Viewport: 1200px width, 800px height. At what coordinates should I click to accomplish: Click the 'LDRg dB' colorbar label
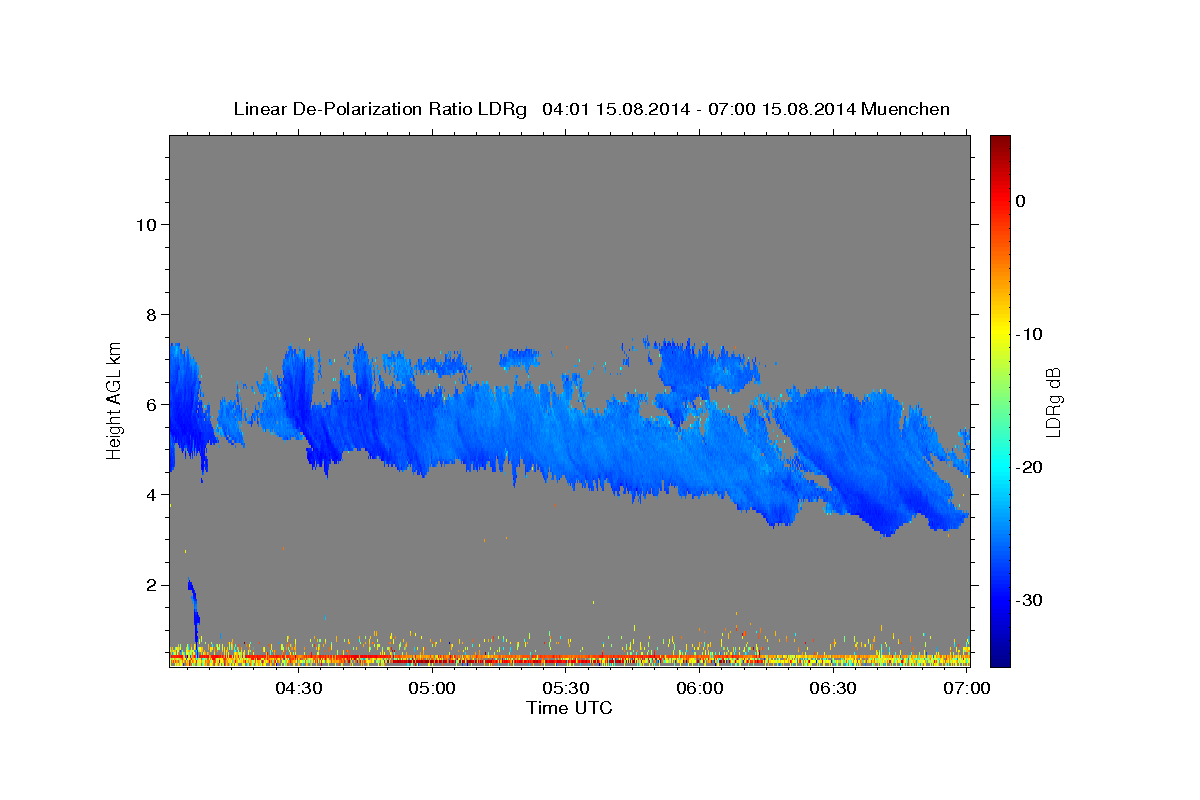1053,402
